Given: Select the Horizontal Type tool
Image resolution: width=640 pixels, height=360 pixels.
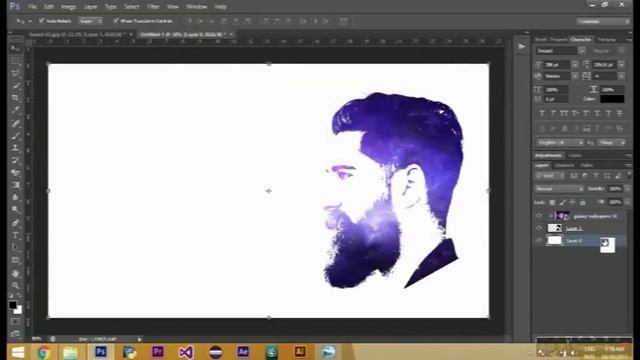Looking at the screenshot, I should pyautogui.click(x=16, y=235).
